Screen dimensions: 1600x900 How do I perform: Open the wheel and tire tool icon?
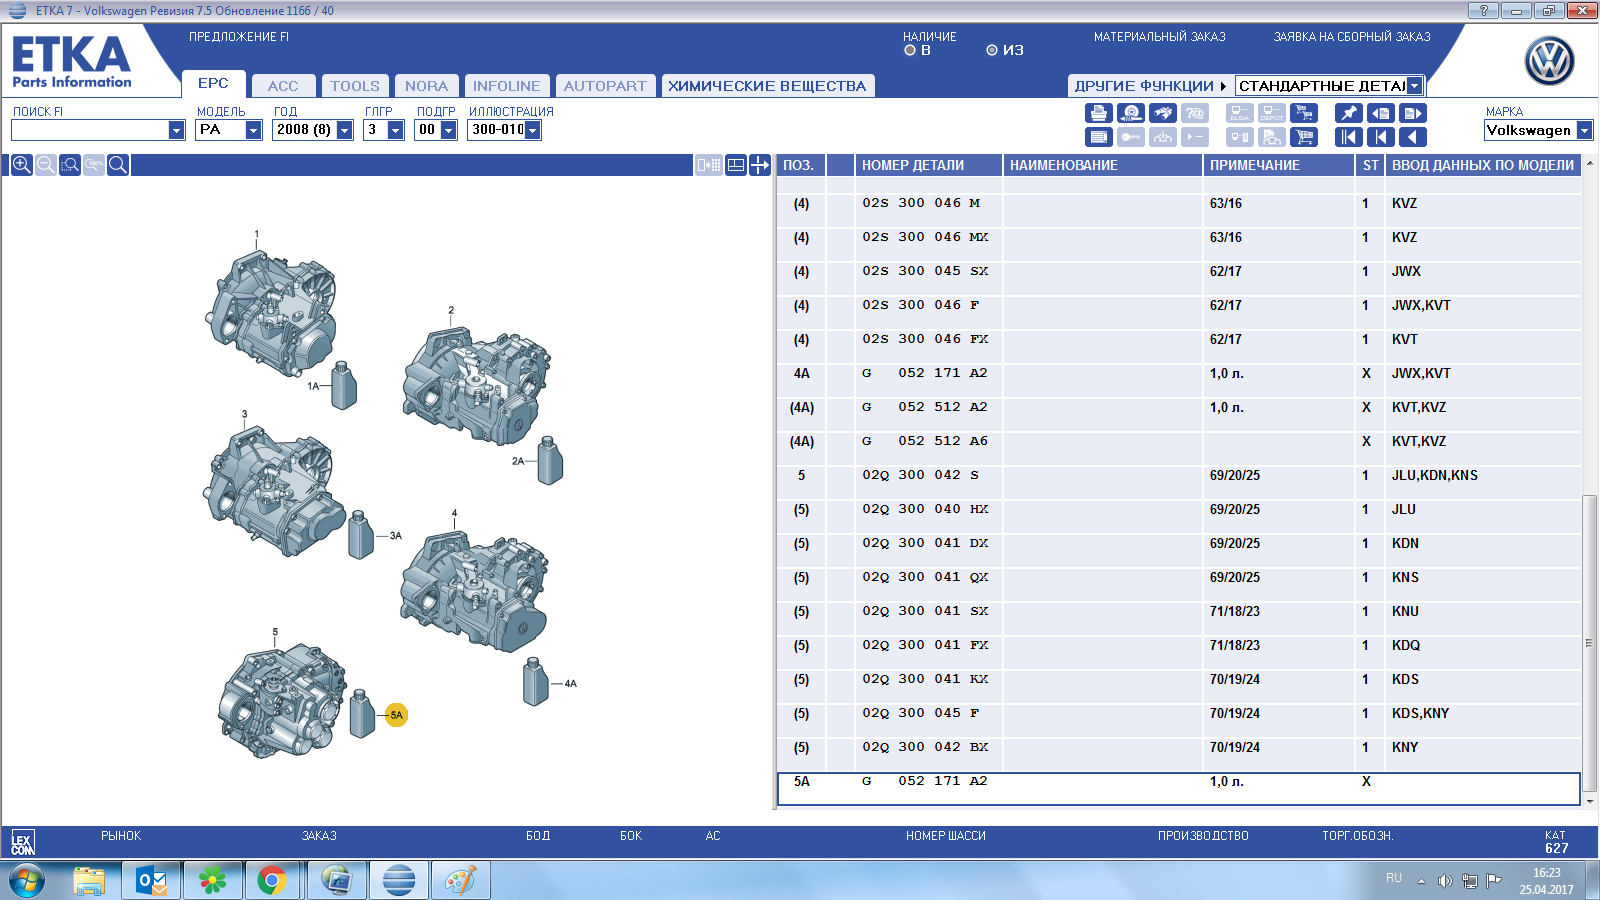coord(1131,113)
